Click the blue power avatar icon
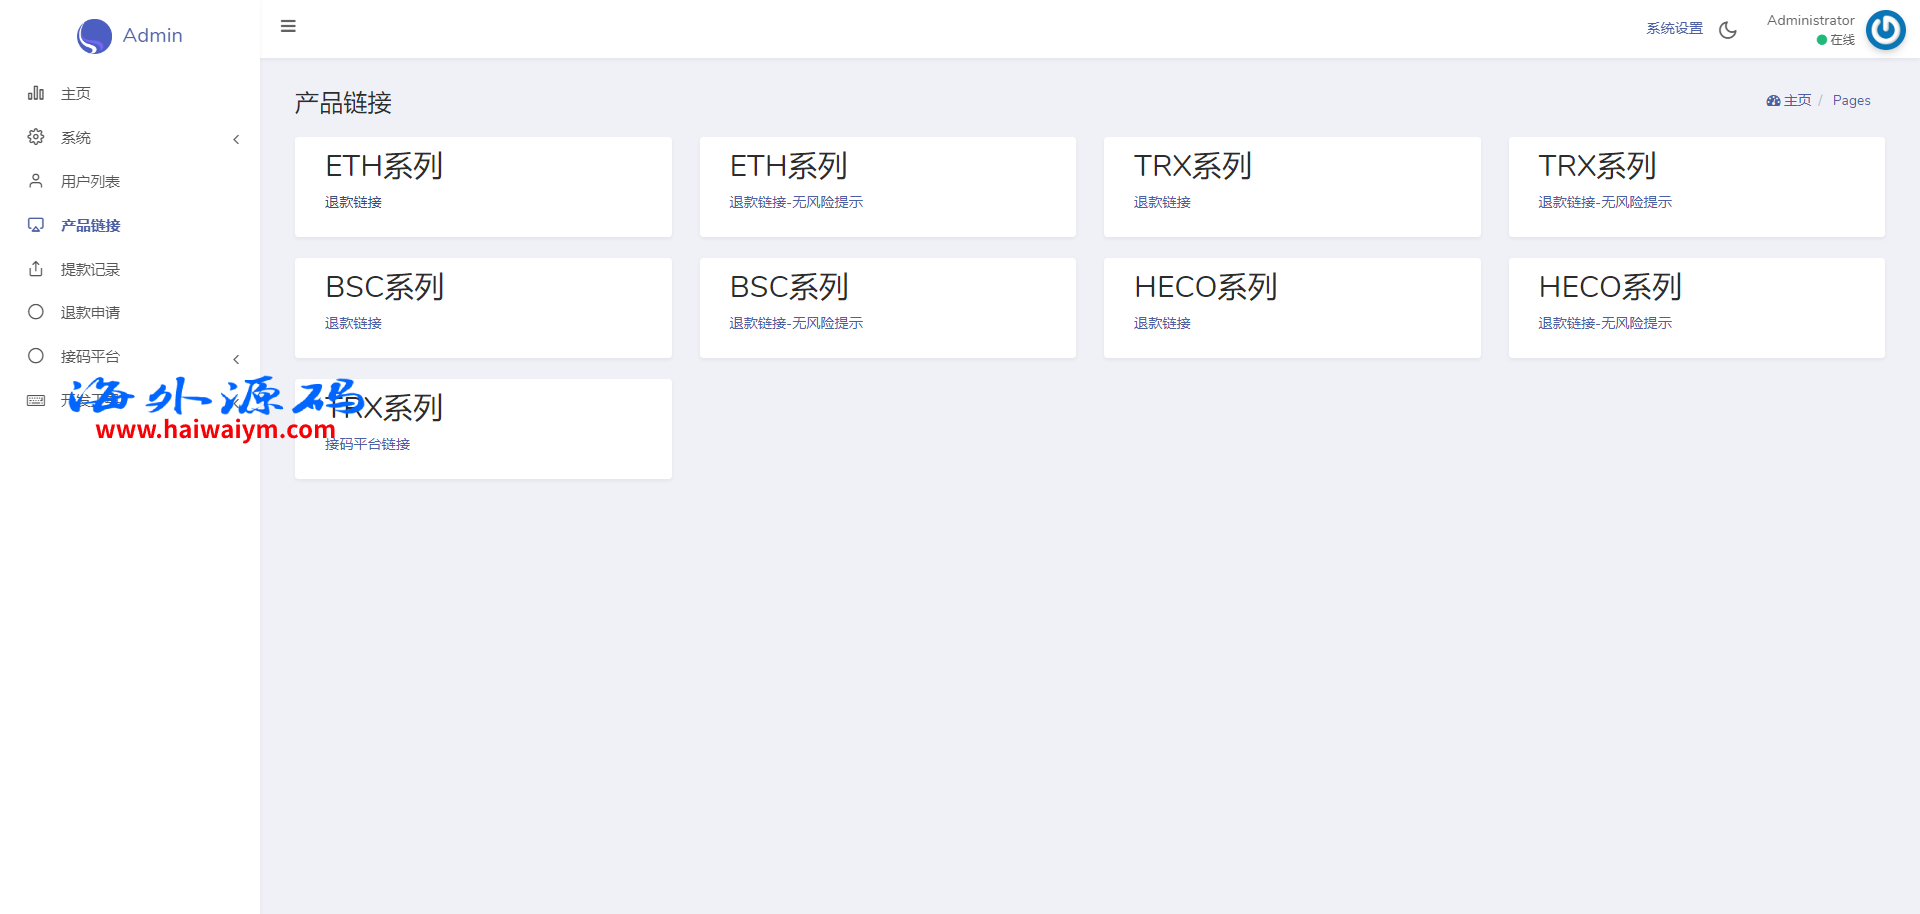 (1885, 30)
